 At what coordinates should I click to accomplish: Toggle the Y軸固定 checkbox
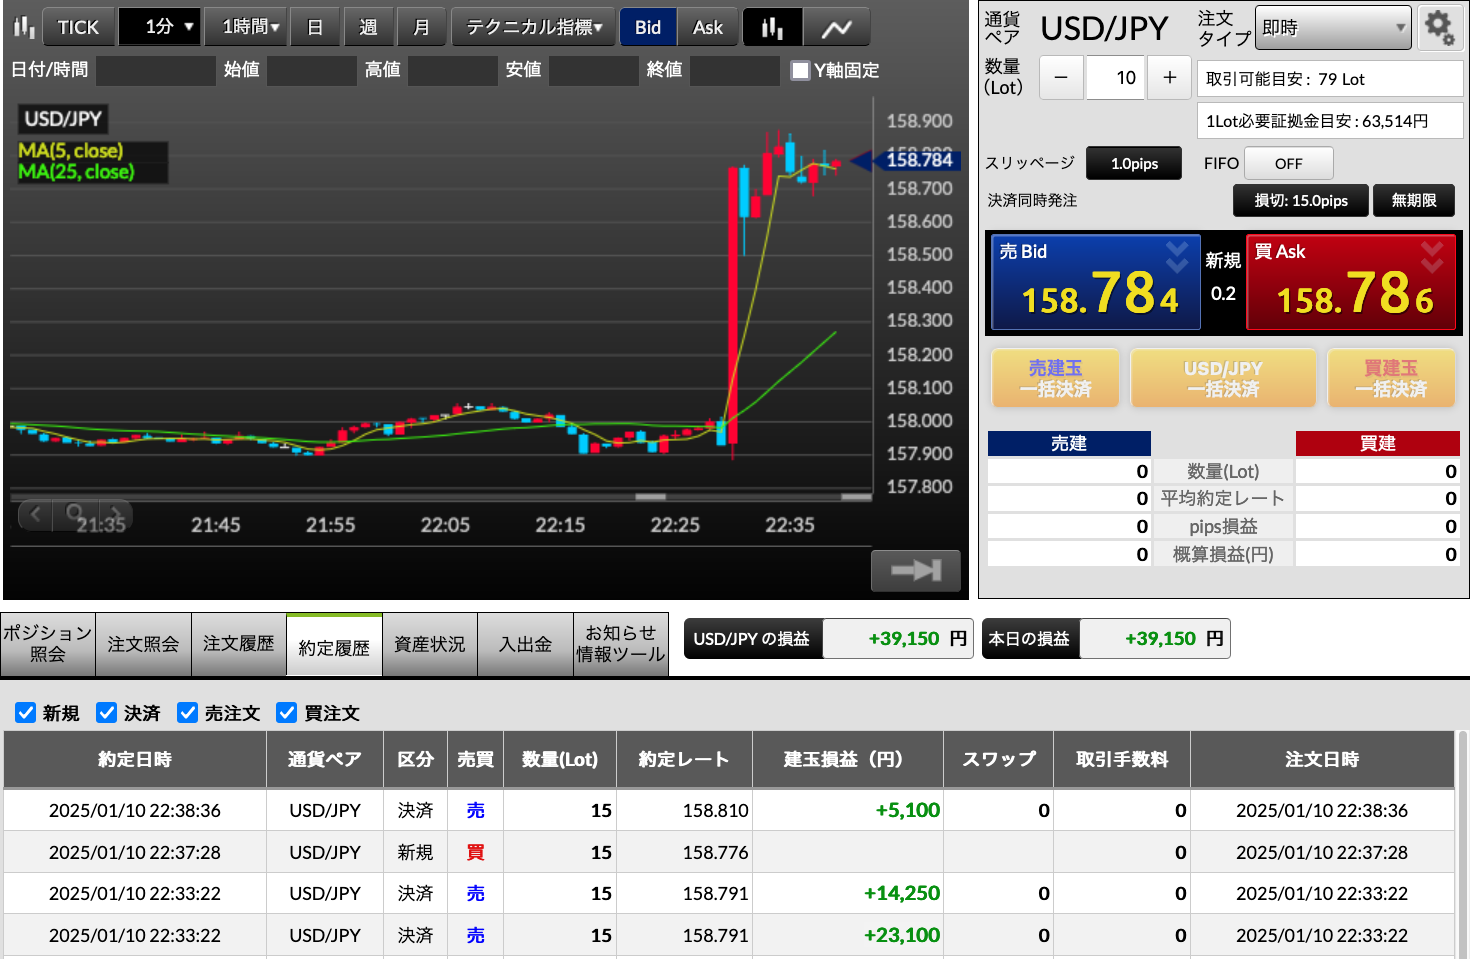pos(800,70)
